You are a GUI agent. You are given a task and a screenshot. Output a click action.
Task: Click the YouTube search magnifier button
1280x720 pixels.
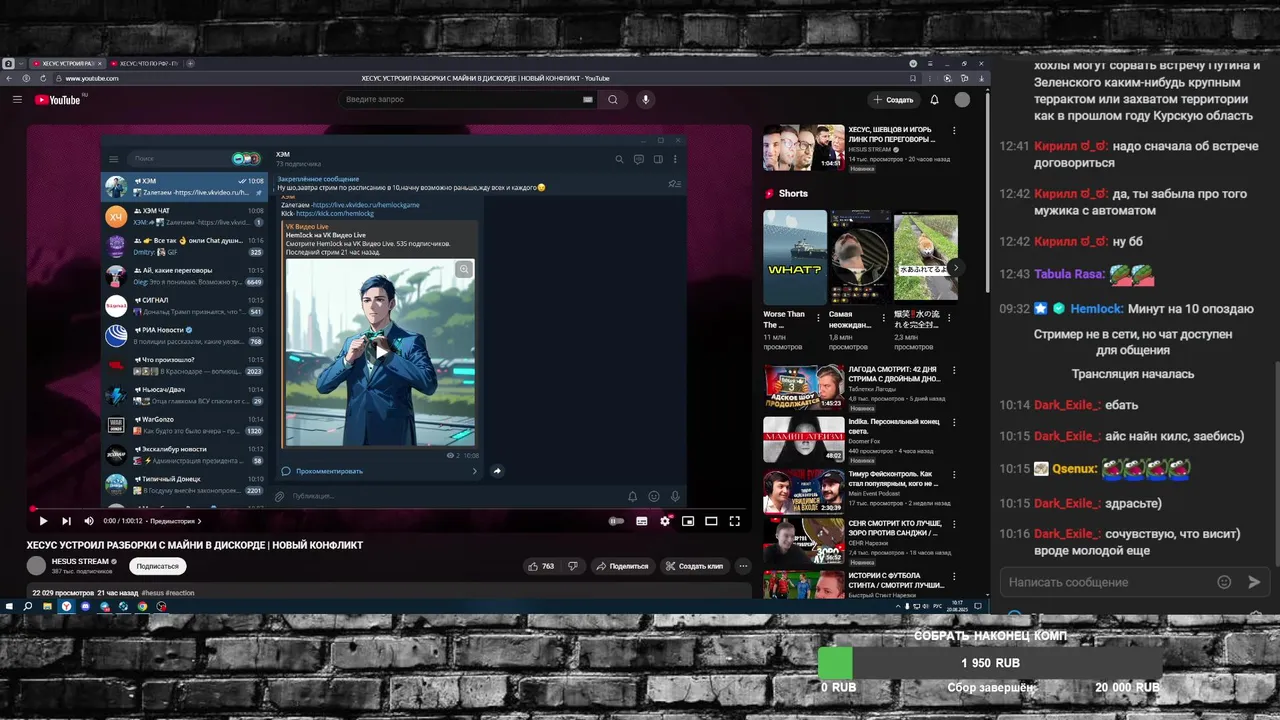[x=613, y=100]
